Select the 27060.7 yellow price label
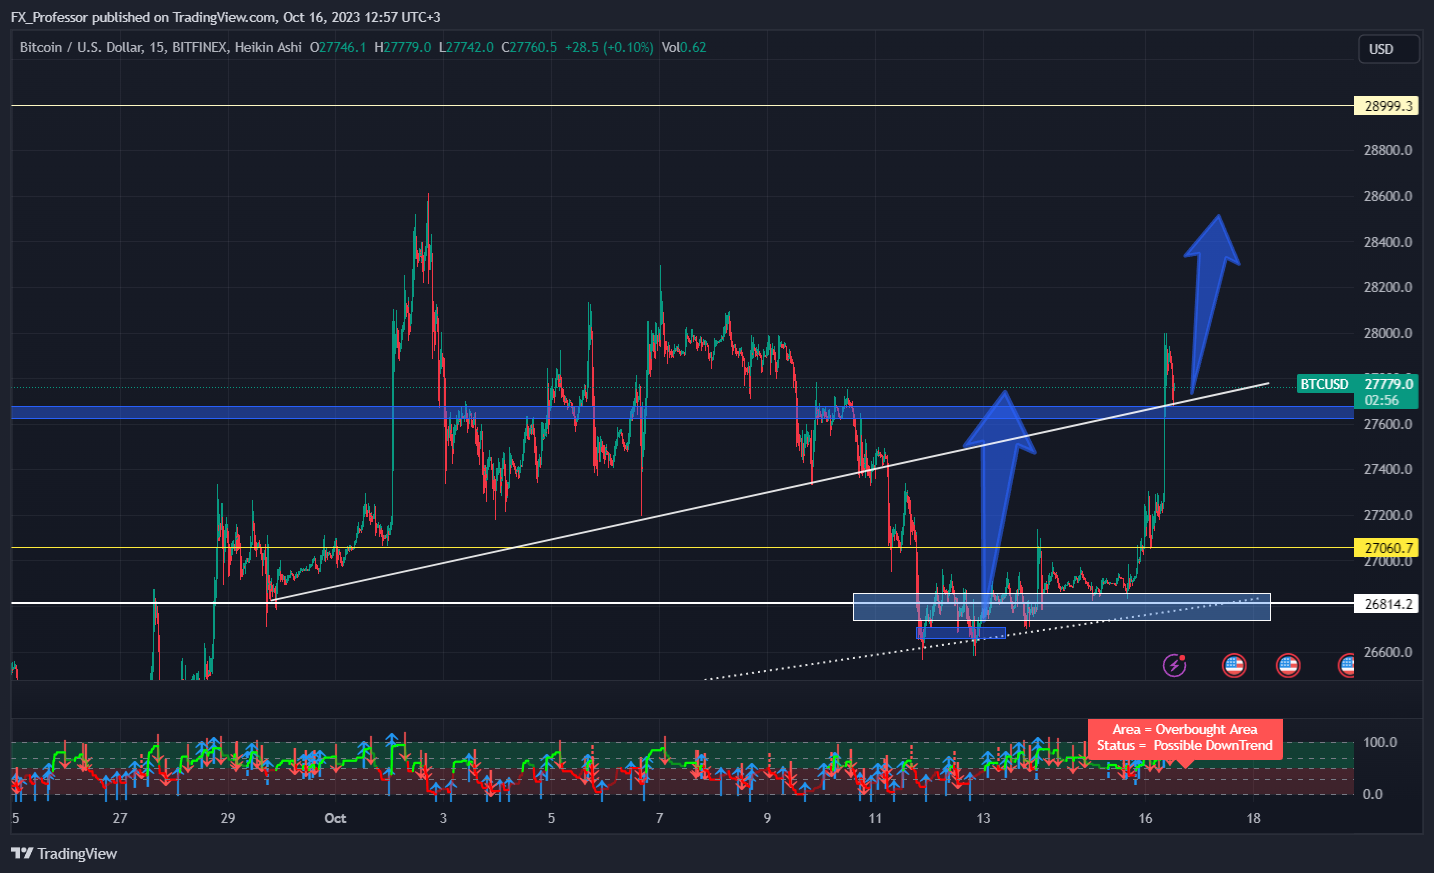The image size is (1434, 873). tap(1387, 548)
